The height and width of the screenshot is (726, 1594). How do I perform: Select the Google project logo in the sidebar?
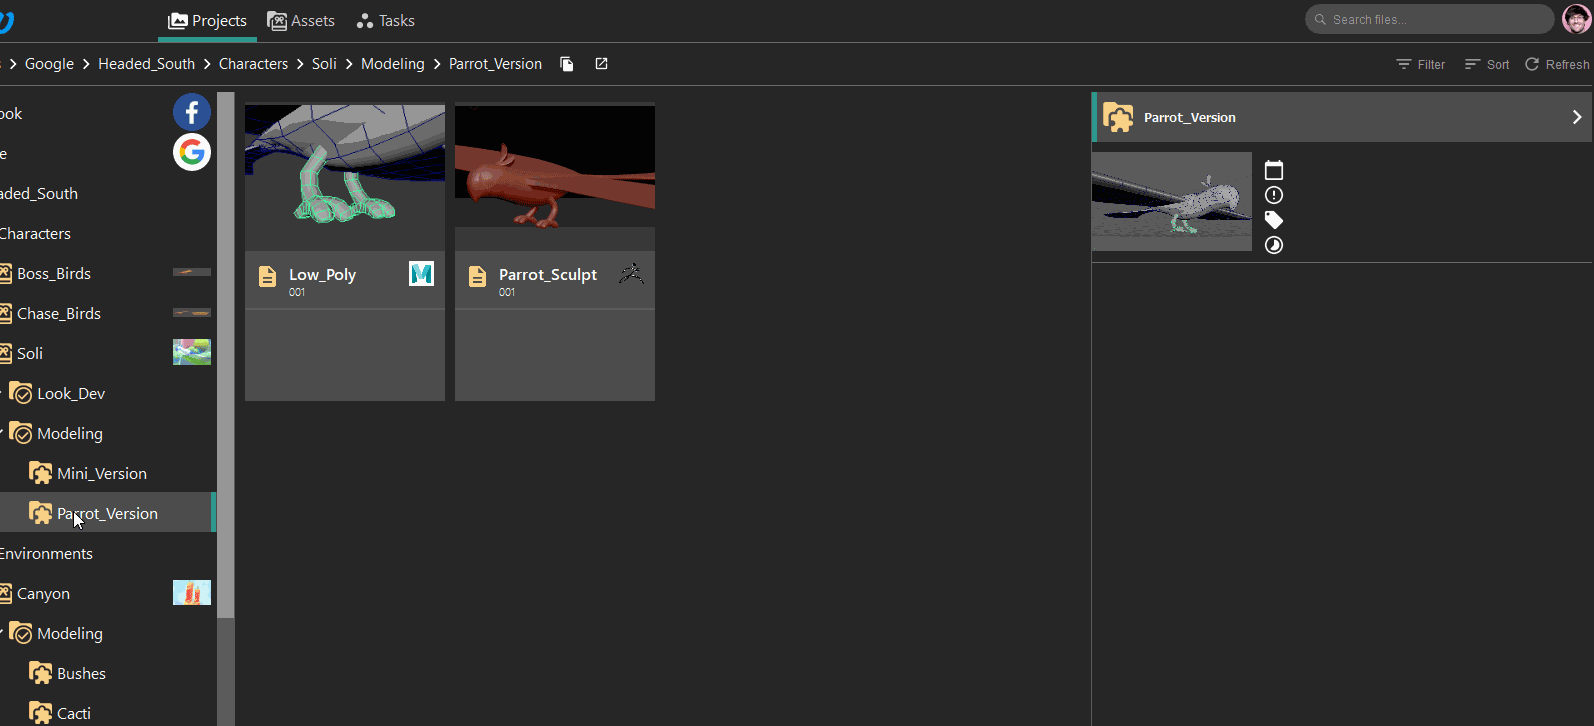pos(192,152)
